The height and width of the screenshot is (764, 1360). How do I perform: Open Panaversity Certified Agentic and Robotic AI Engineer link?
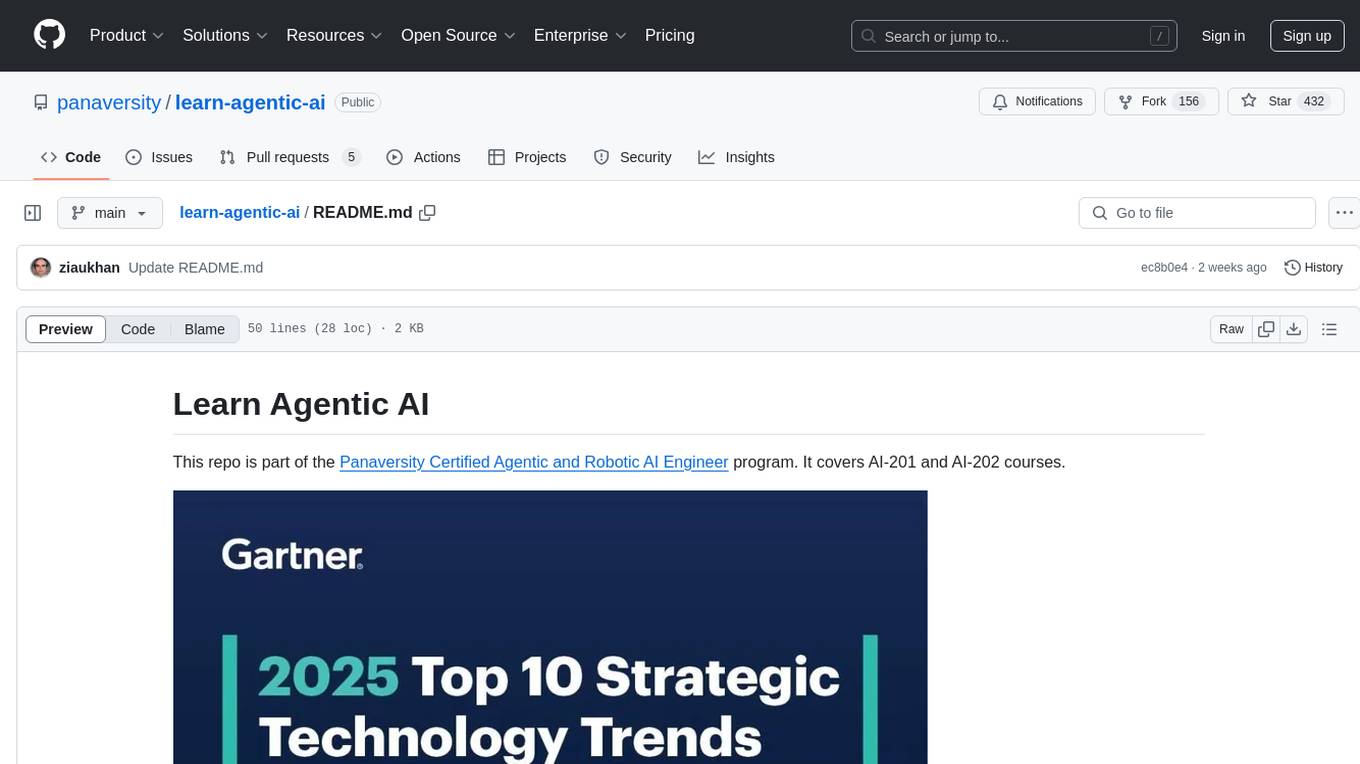click(x=534, y=462)
